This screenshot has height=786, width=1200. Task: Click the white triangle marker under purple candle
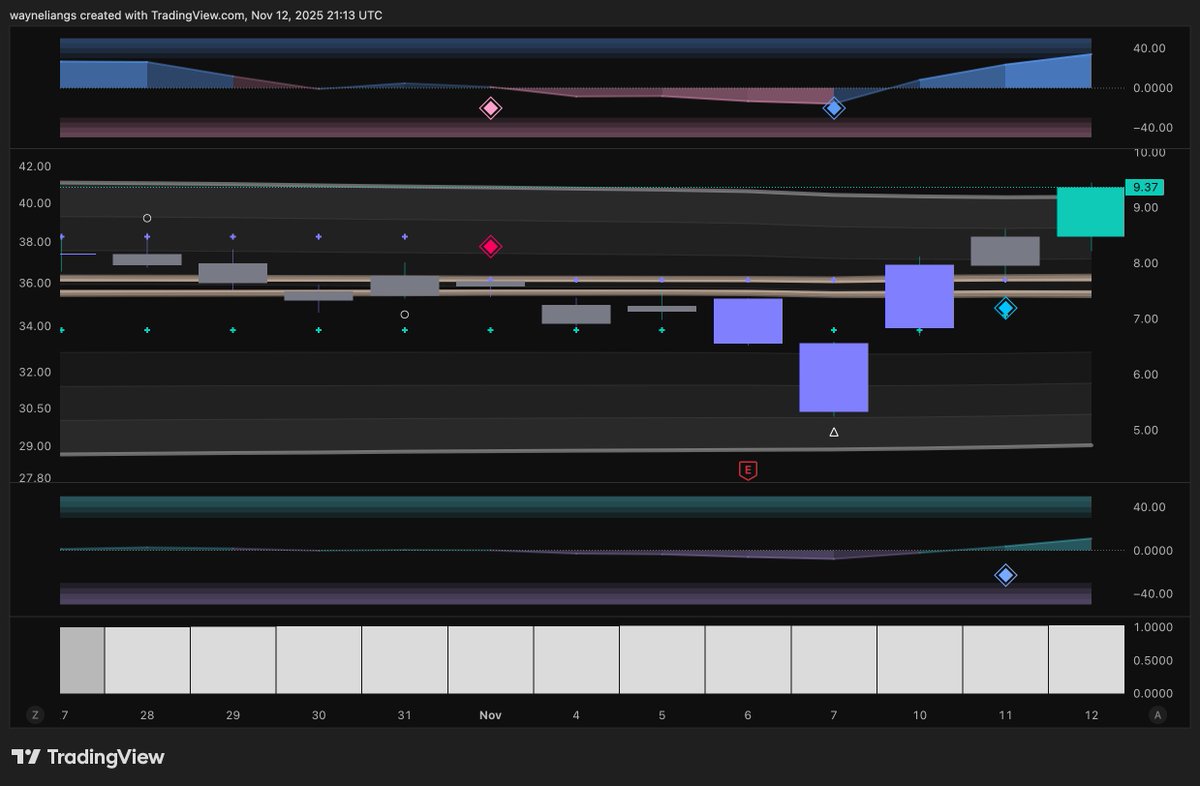(834, 432)
